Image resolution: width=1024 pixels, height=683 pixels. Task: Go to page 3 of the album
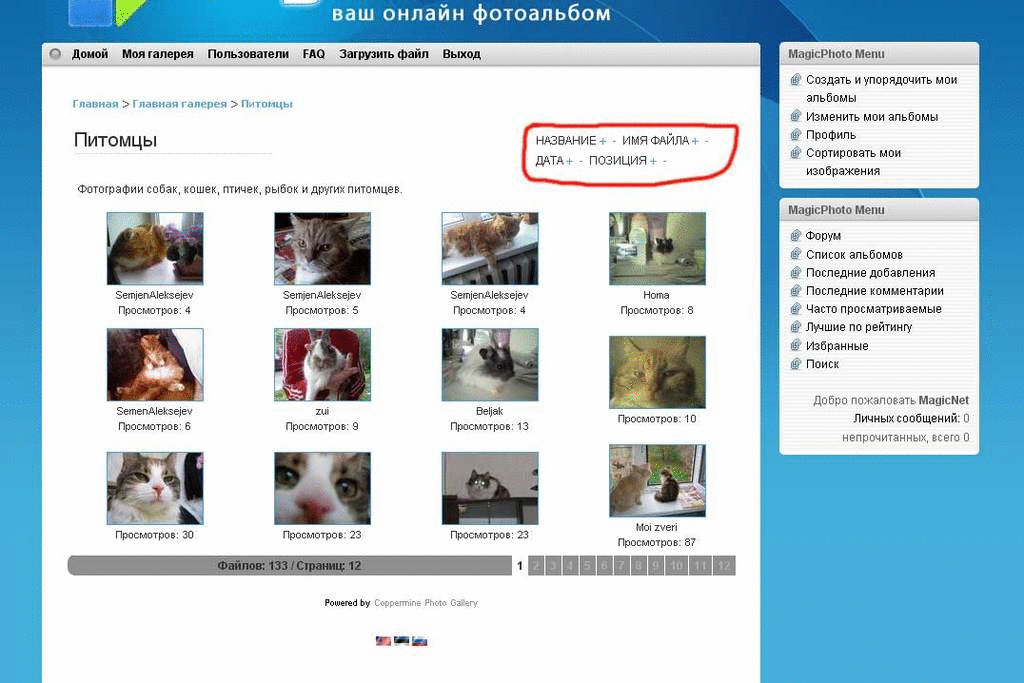[553, 565]
